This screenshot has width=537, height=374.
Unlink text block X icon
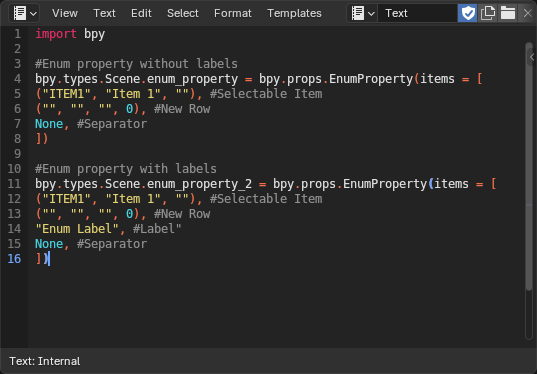point(527,13)
